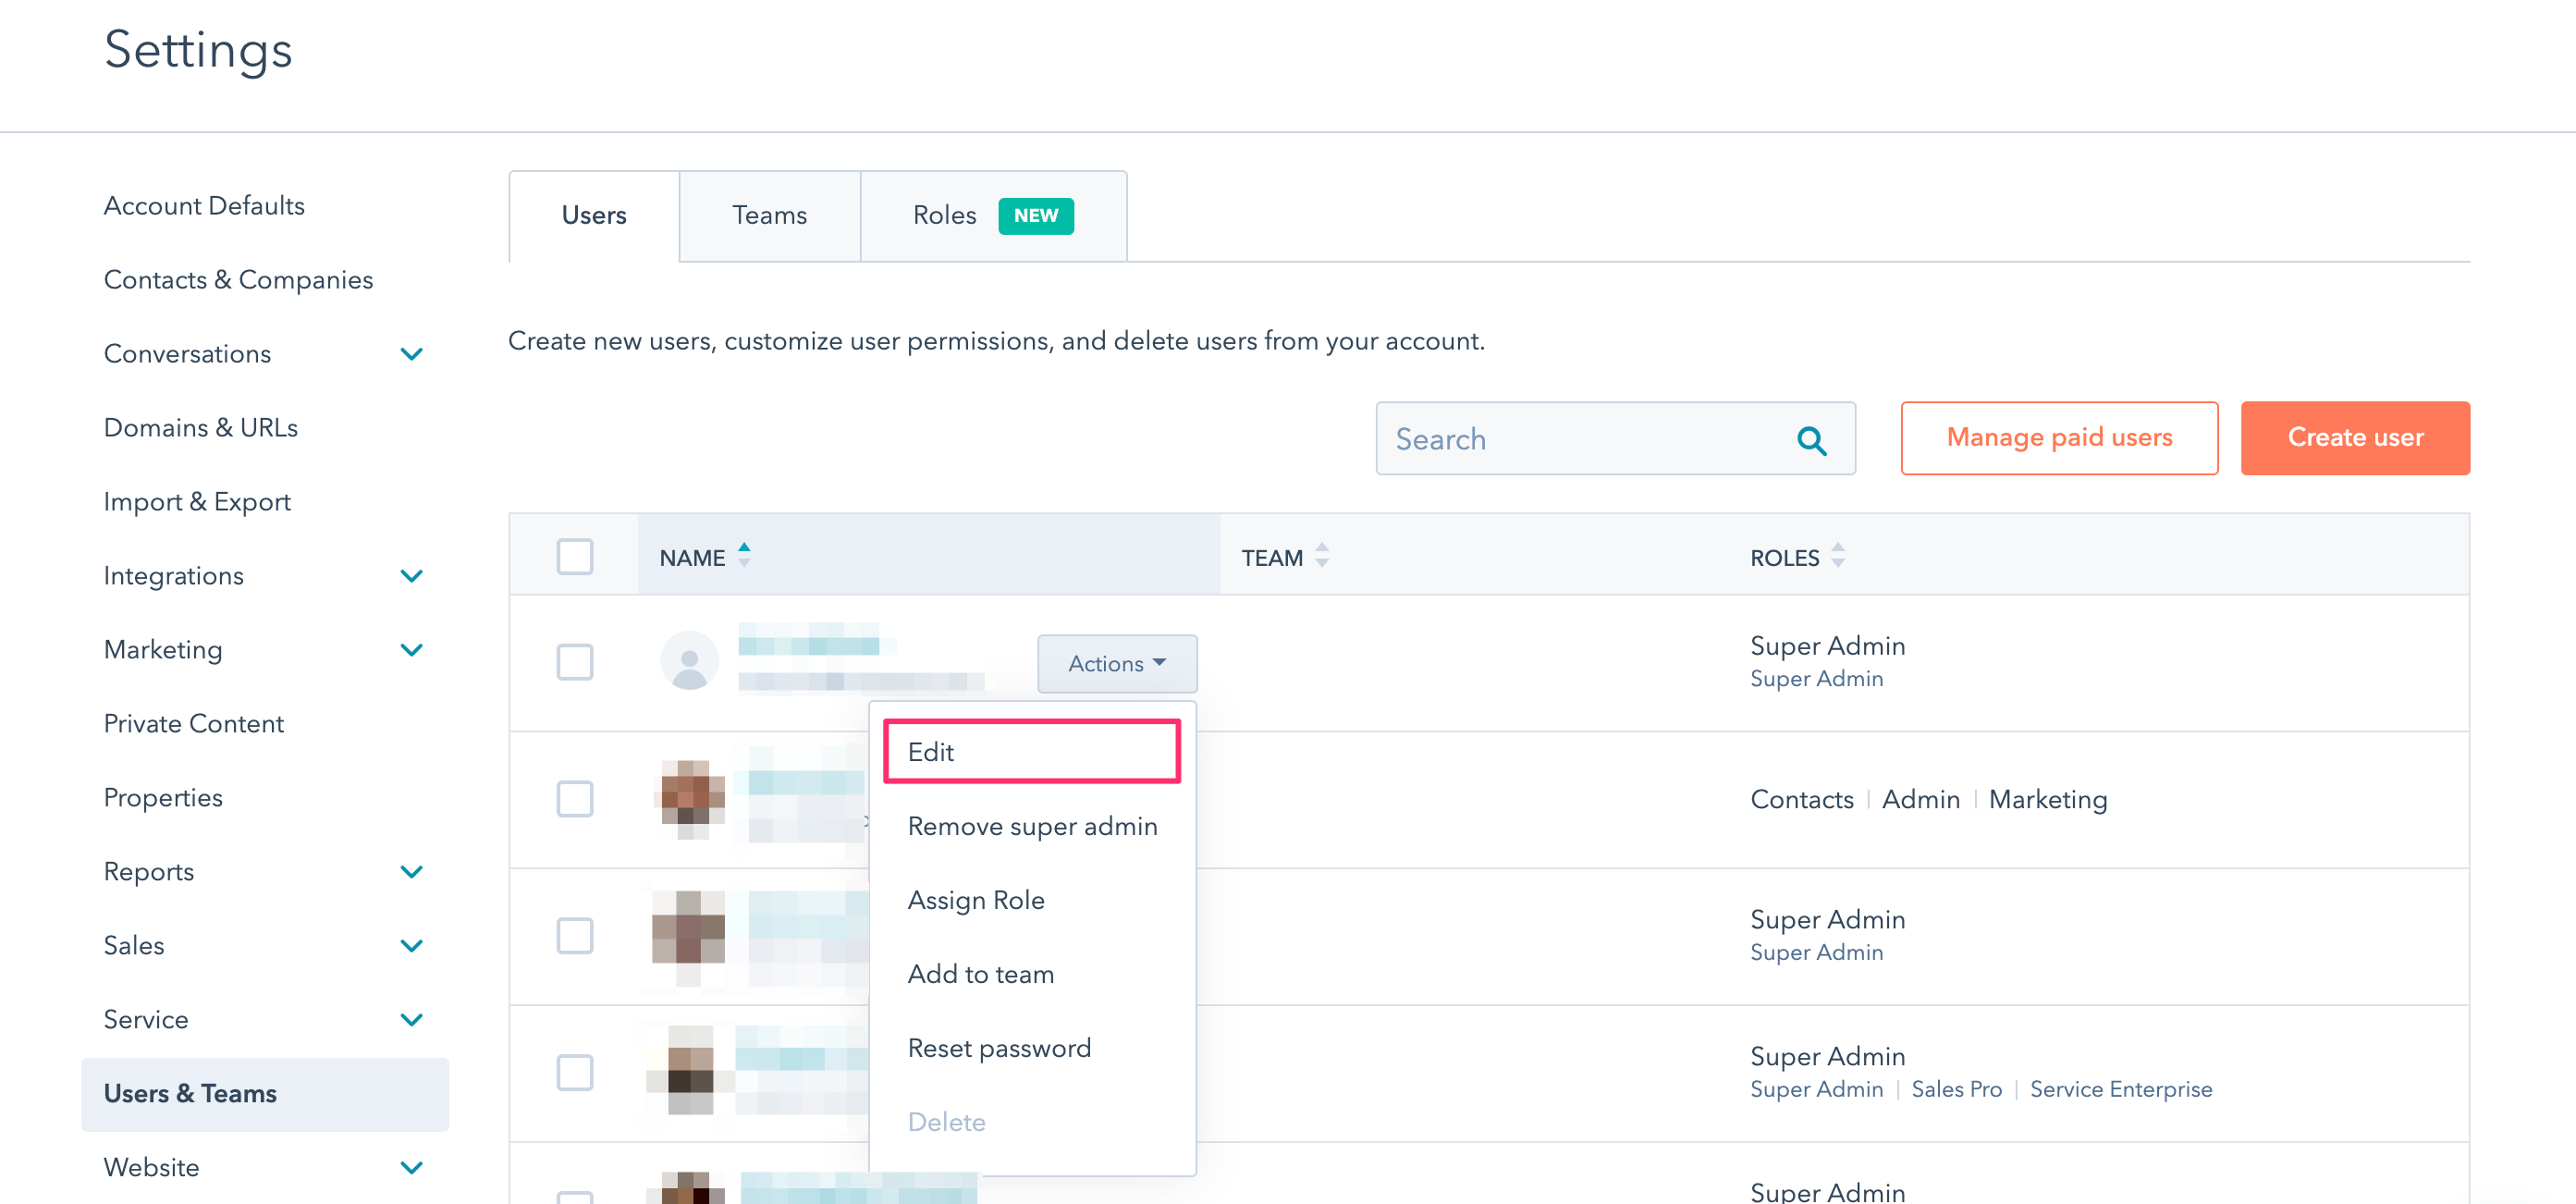The width and height of the screenshot is (2576, 1204).
Task: Check the third user row checkbox
Action: [575, 936]
